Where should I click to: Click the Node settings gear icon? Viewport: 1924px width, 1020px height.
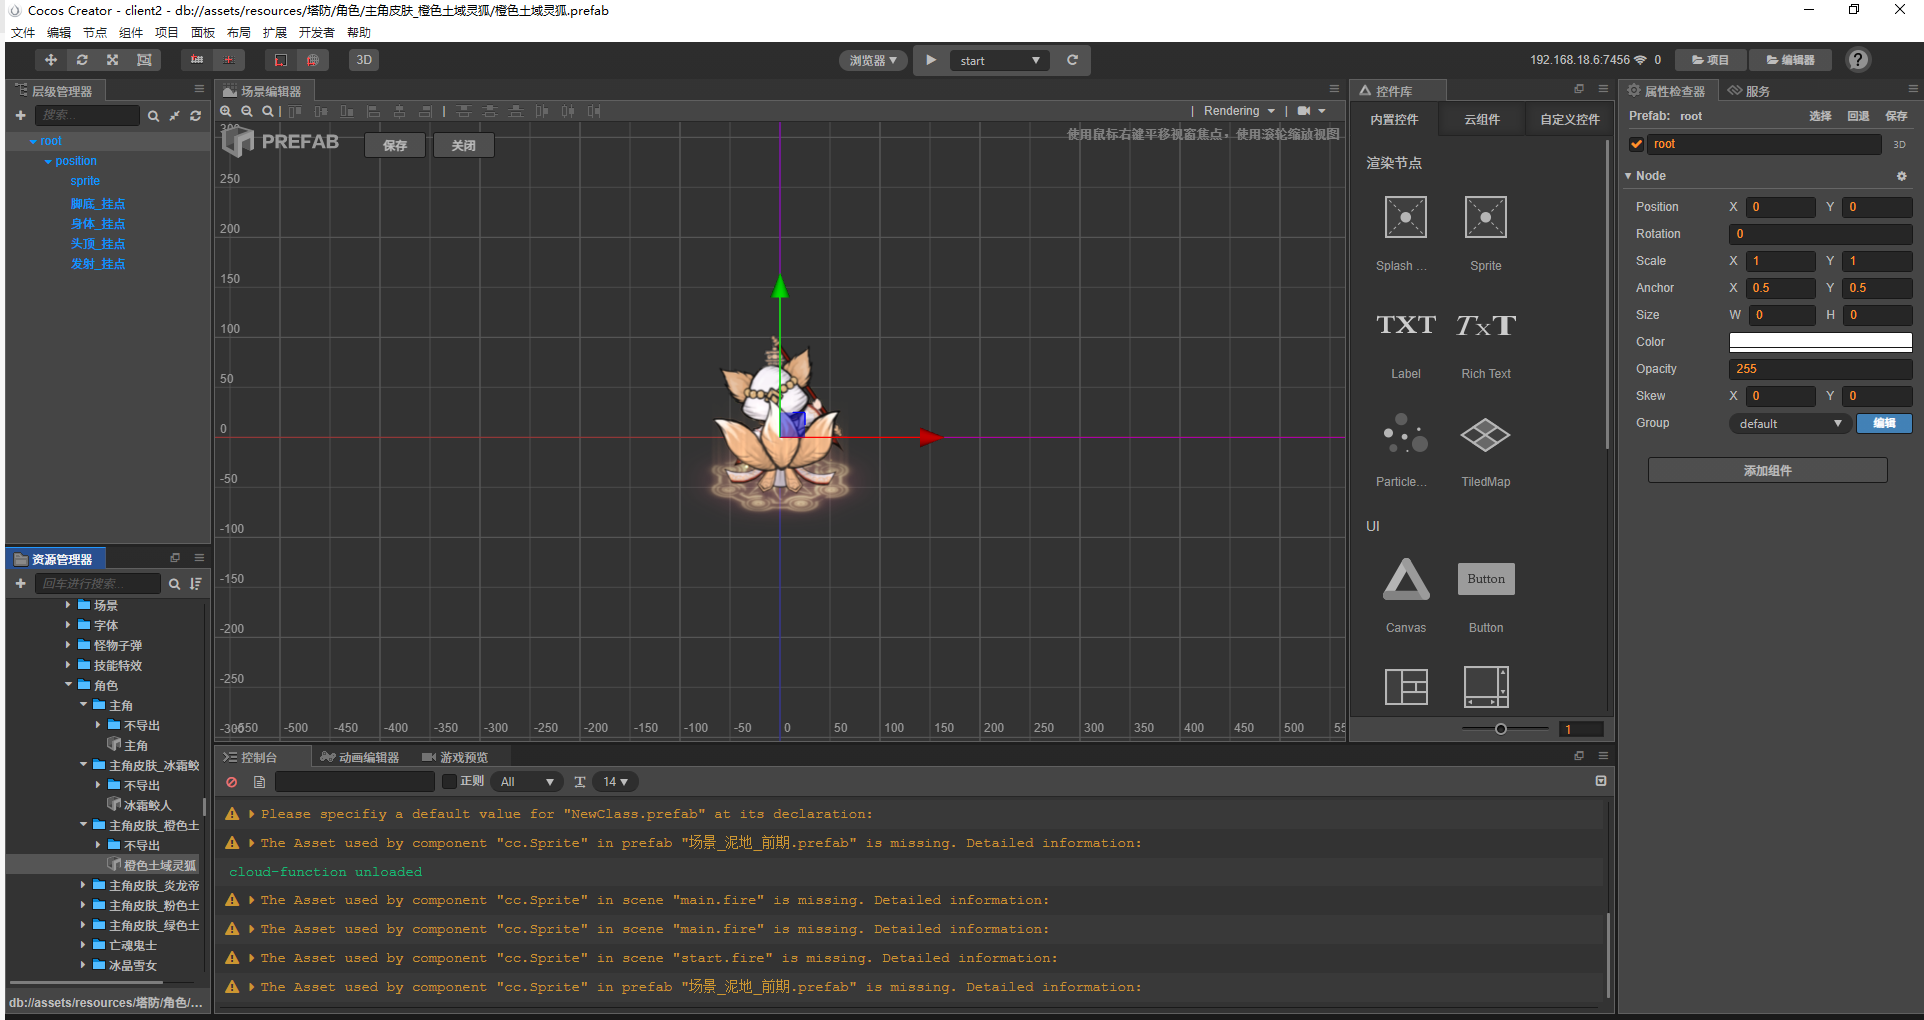tap(1901, 176)
